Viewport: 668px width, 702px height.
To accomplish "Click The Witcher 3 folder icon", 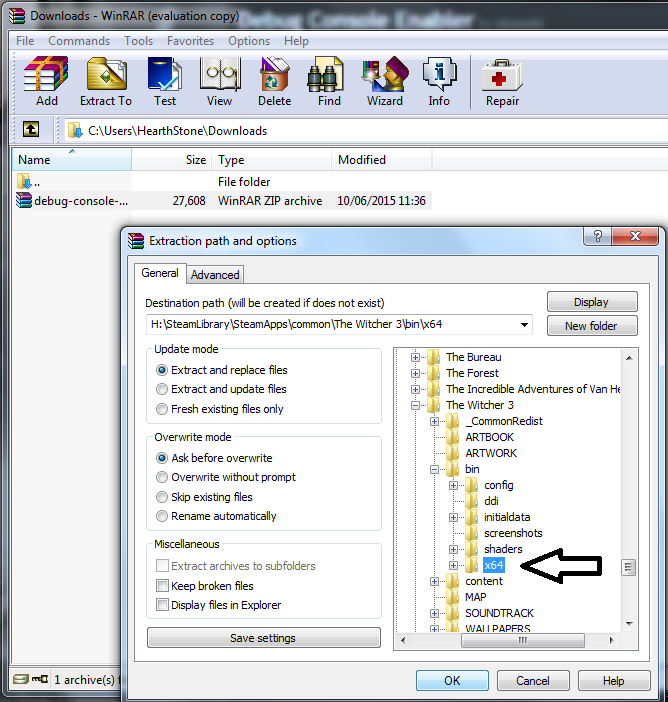I will click(x=433, y=405).
